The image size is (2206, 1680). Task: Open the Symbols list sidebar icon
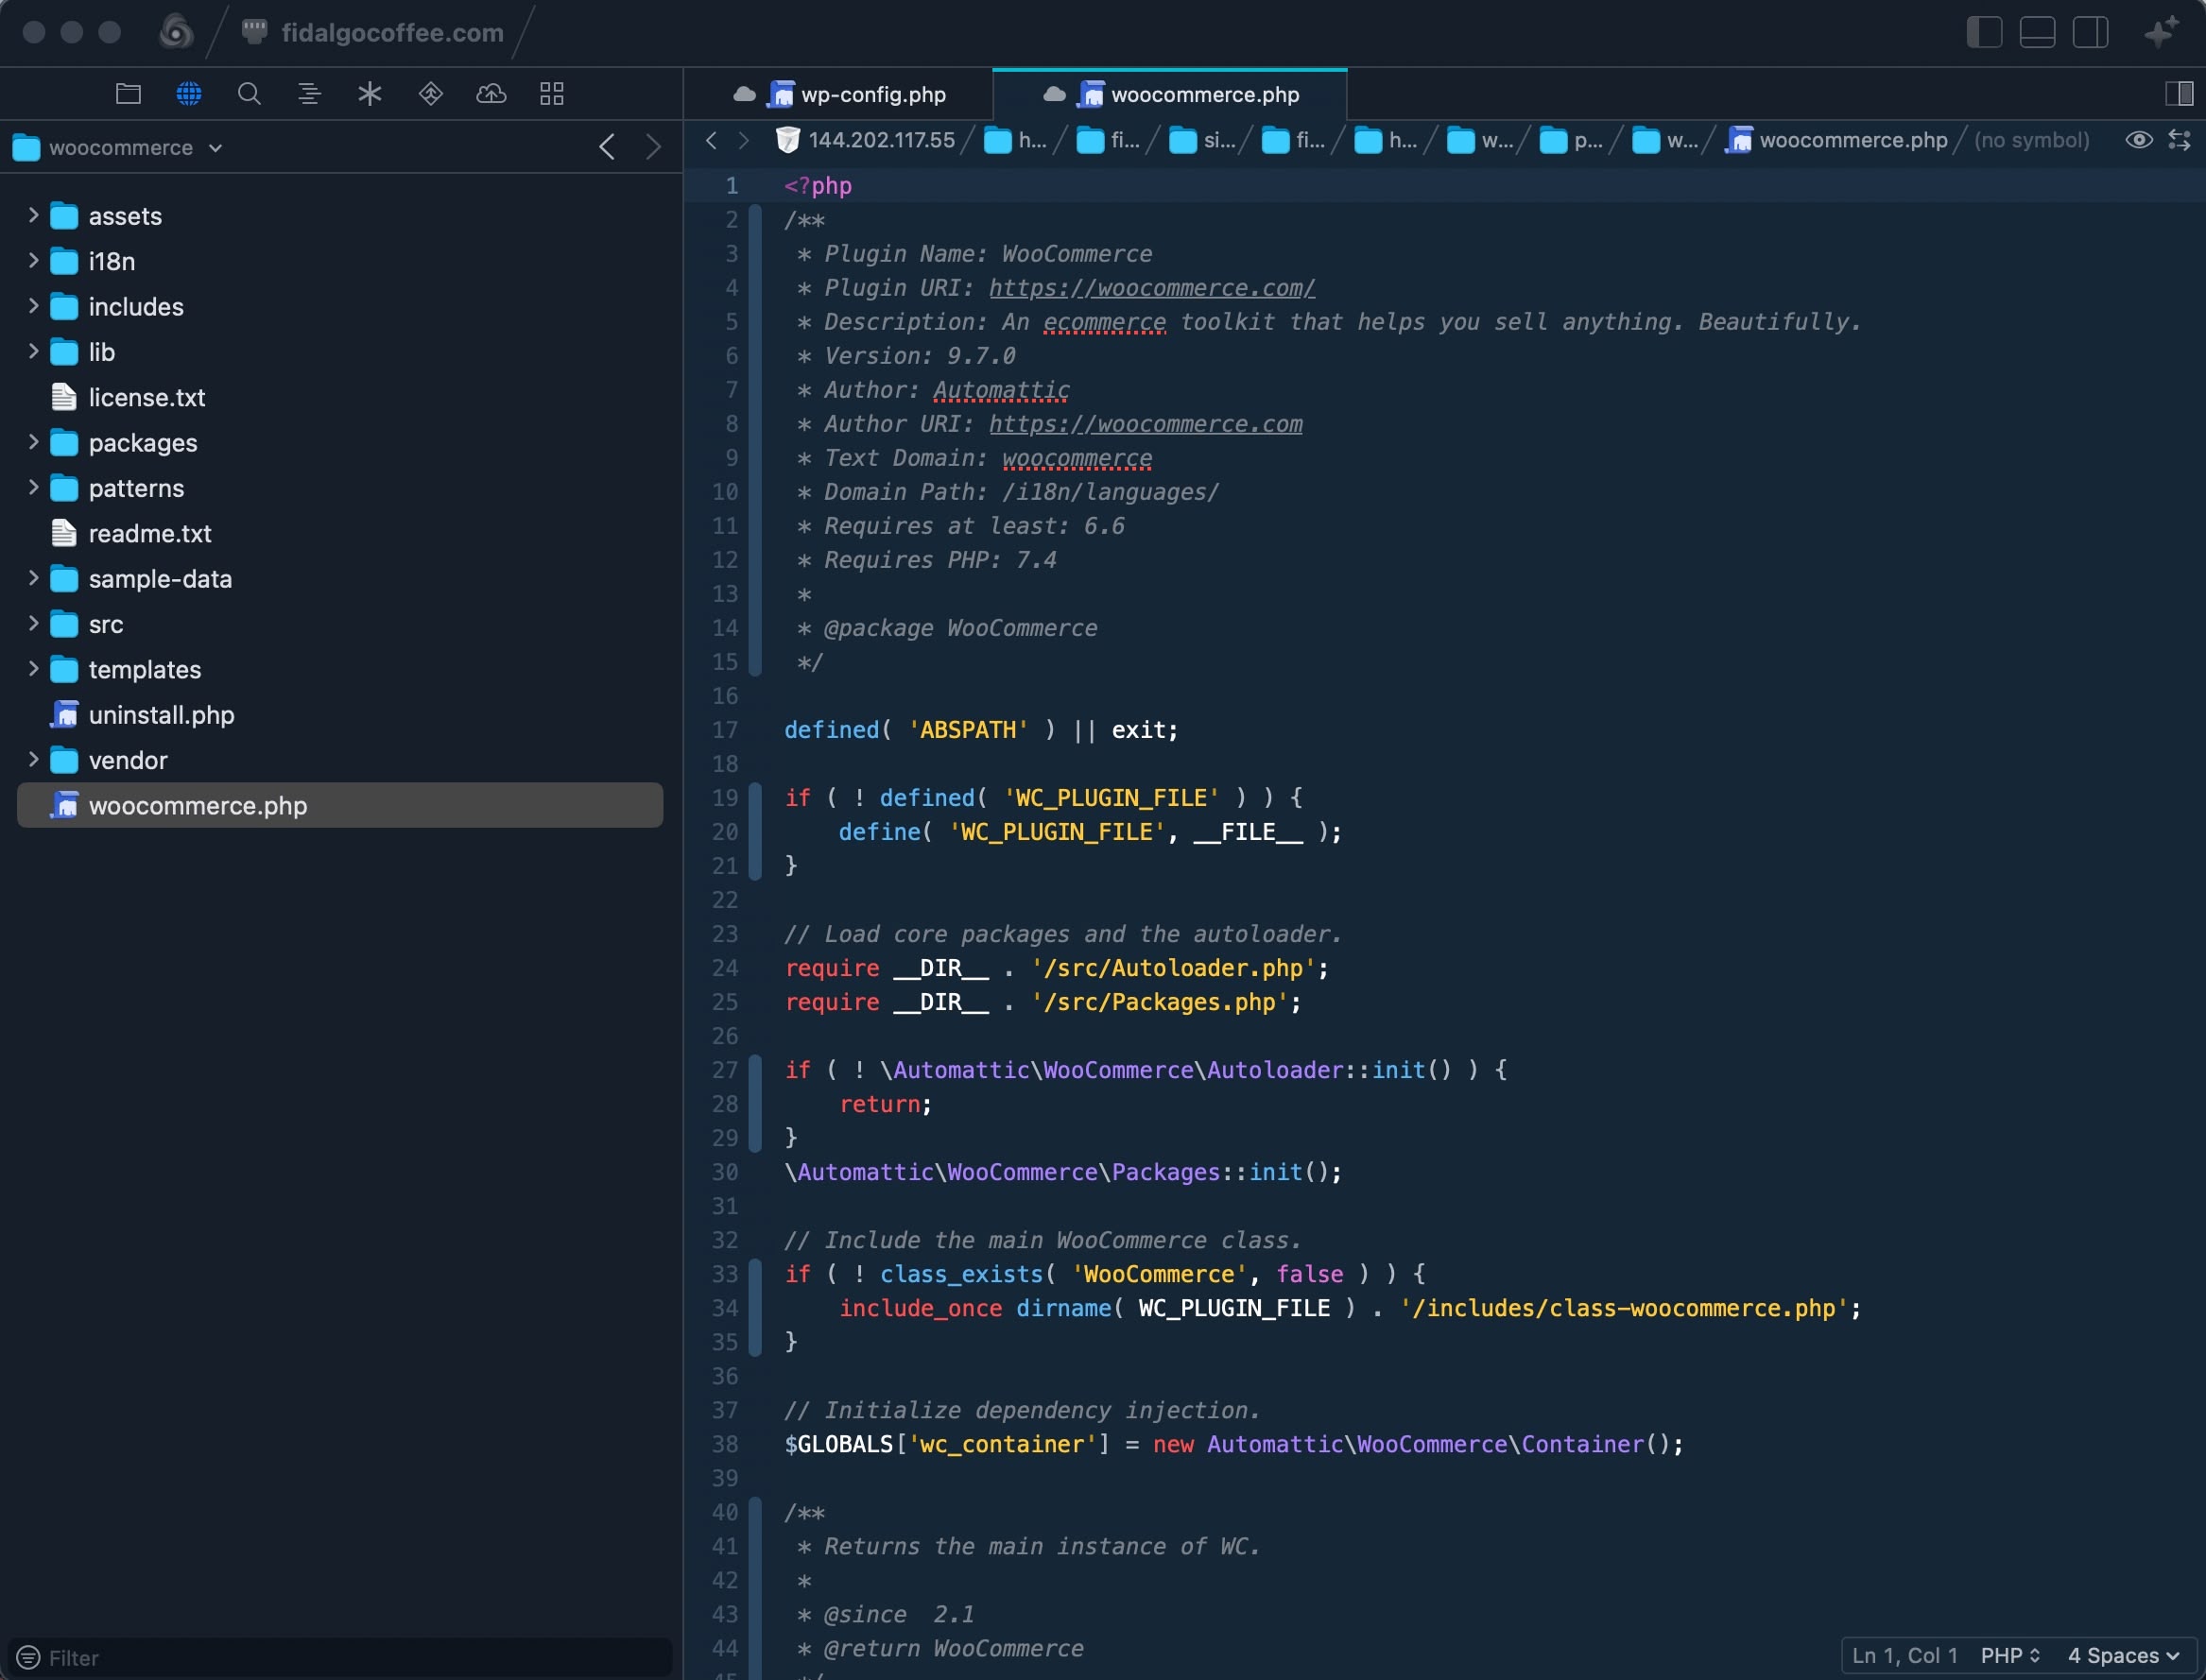click(x=310, y=94)
